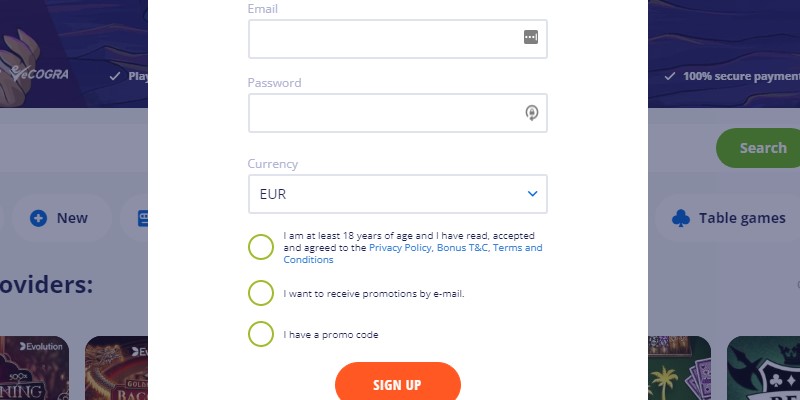The width and height of the screenshot is (800, 400).
Task: Click the blue icon right of New category
Action: click(143, 218)
